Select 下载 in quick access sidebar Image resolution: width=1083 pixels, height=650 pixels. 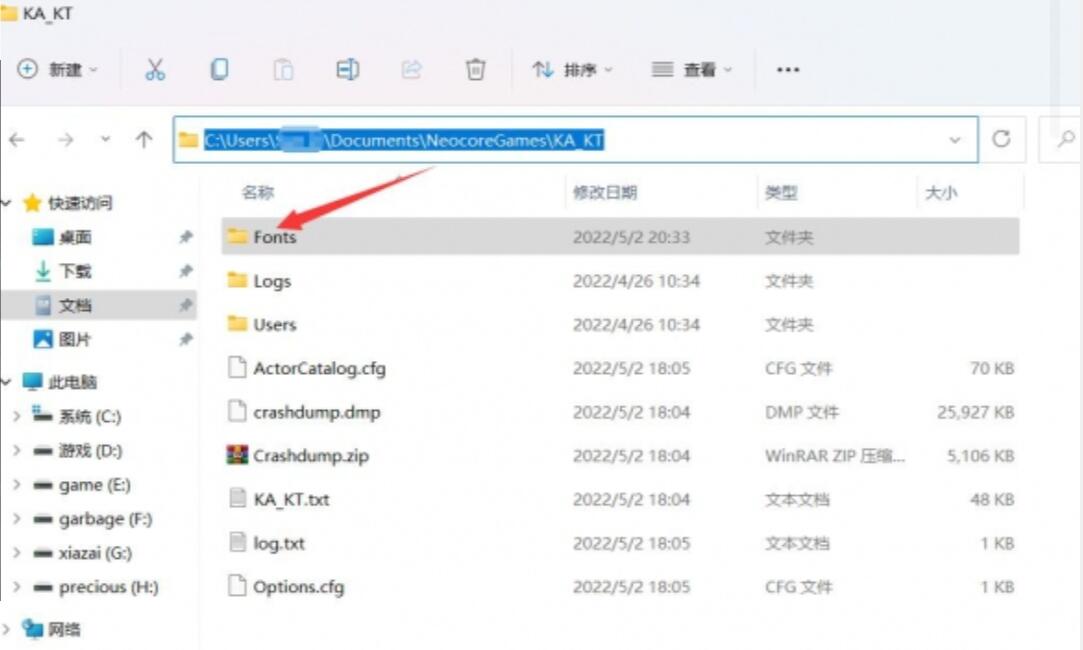76,271
